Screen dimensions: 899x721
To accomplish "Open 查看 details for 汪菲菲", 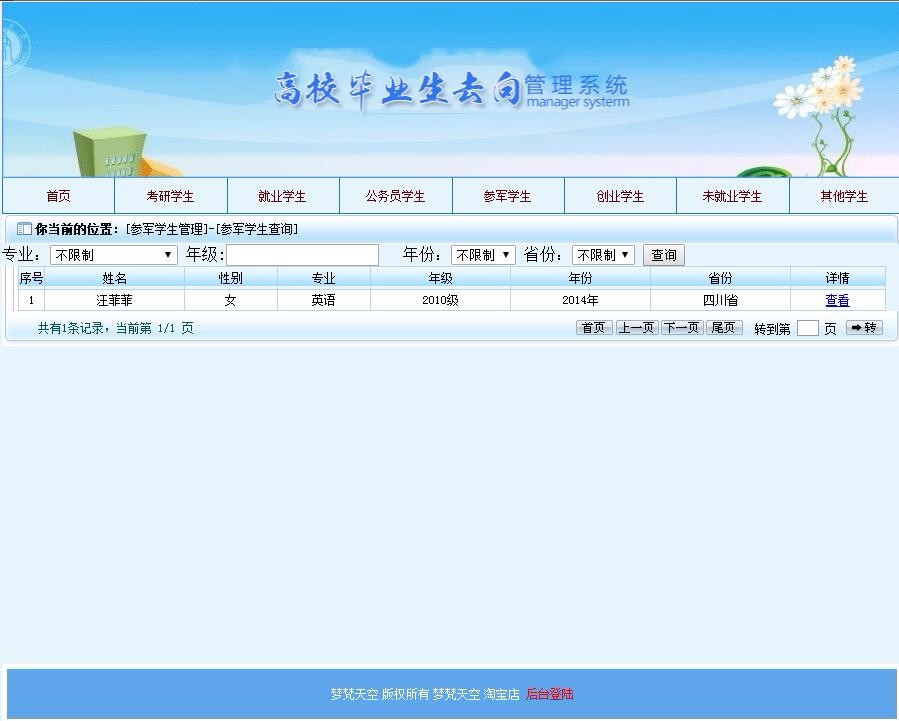I will (x=837, y=300).
